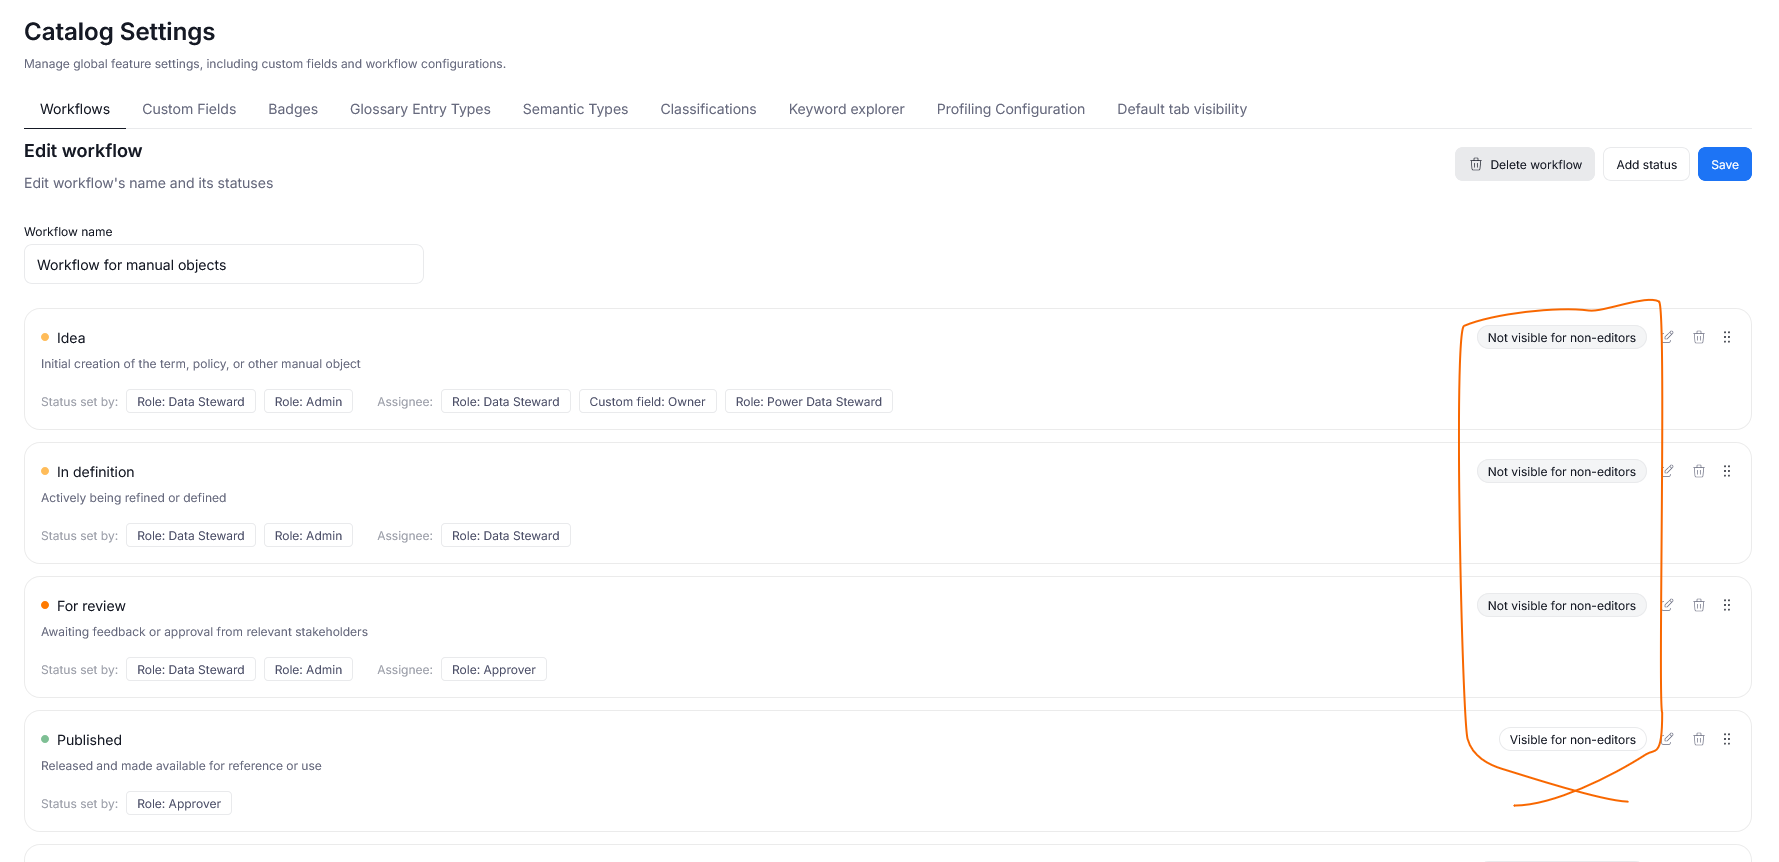Switch to Custom Fields tab
The width and height of the screenshot is (1779, 862).
tap(189, 109)
